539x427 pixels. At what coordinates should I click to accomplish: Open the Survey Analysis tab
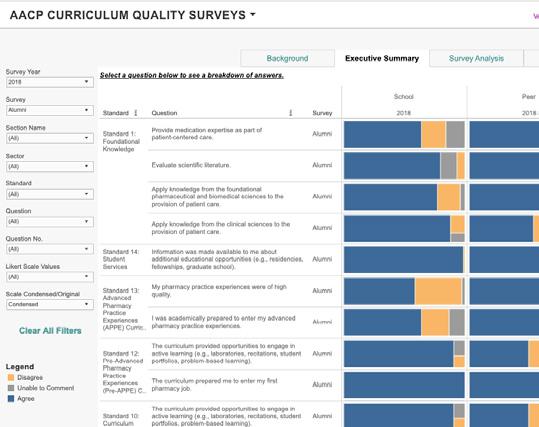pyautogui.click(x=476, y=58)
